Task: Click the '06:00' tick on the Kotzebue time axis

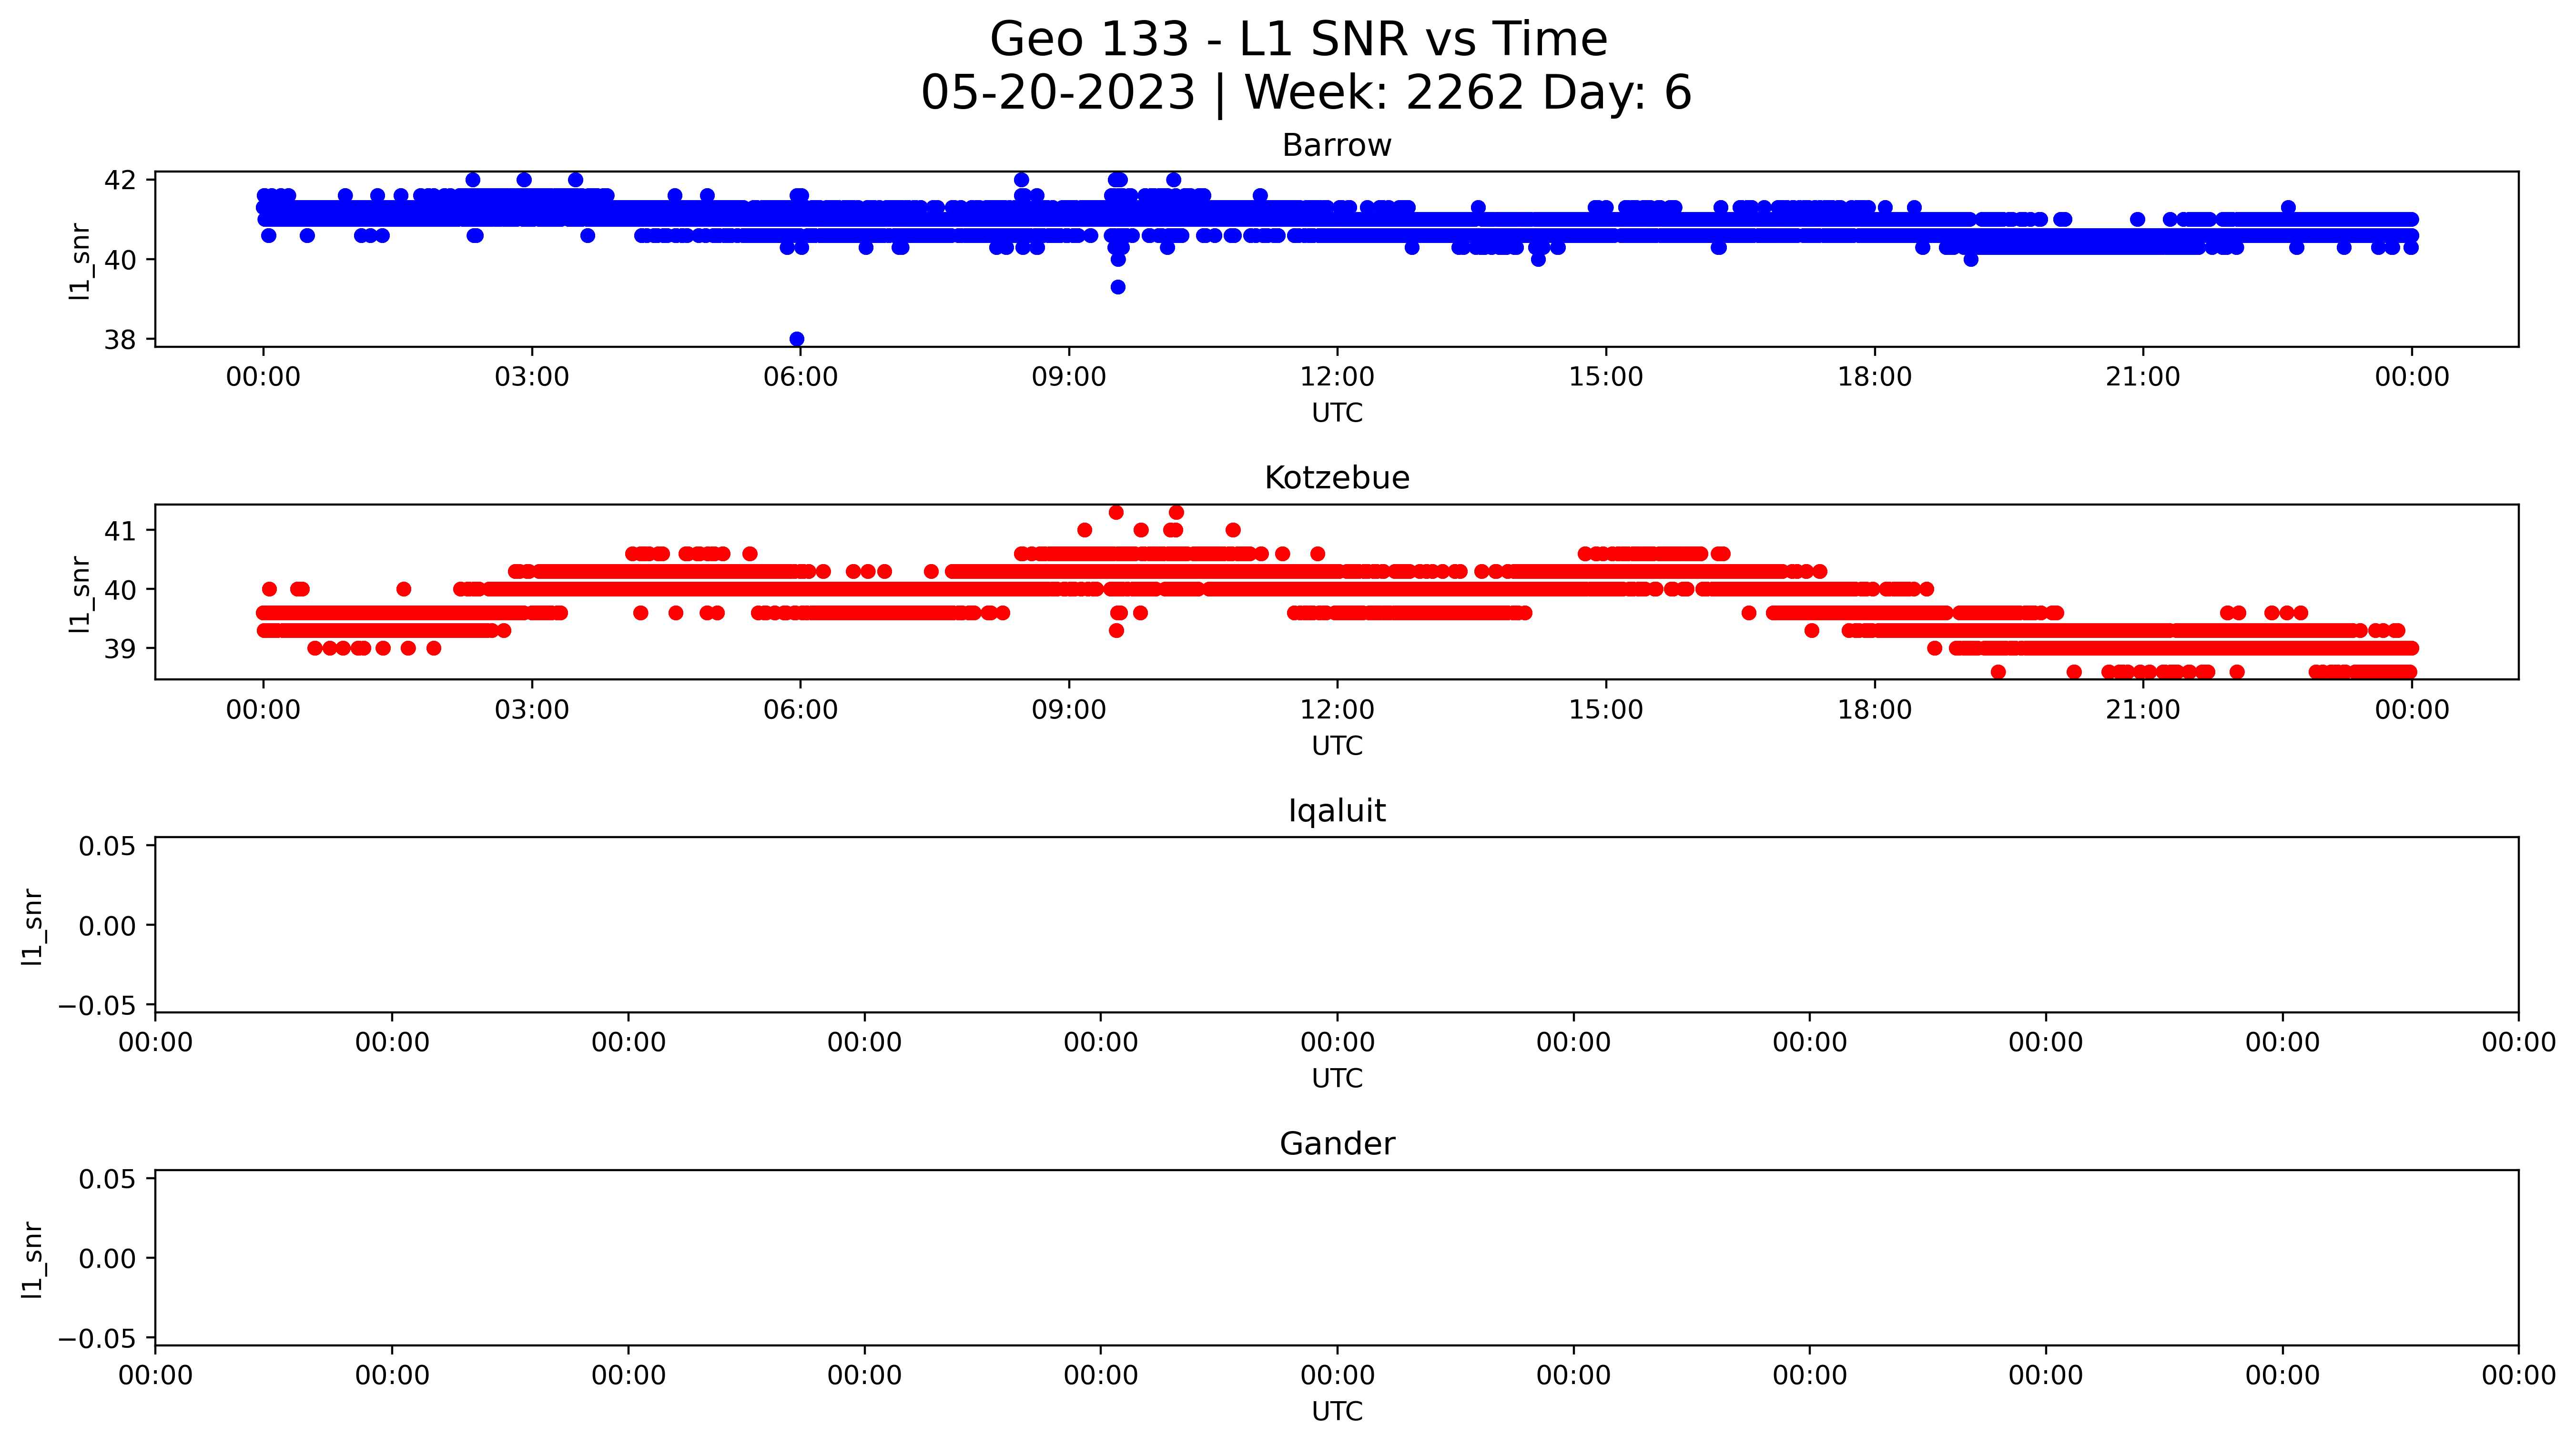Action: pos(800,710)
